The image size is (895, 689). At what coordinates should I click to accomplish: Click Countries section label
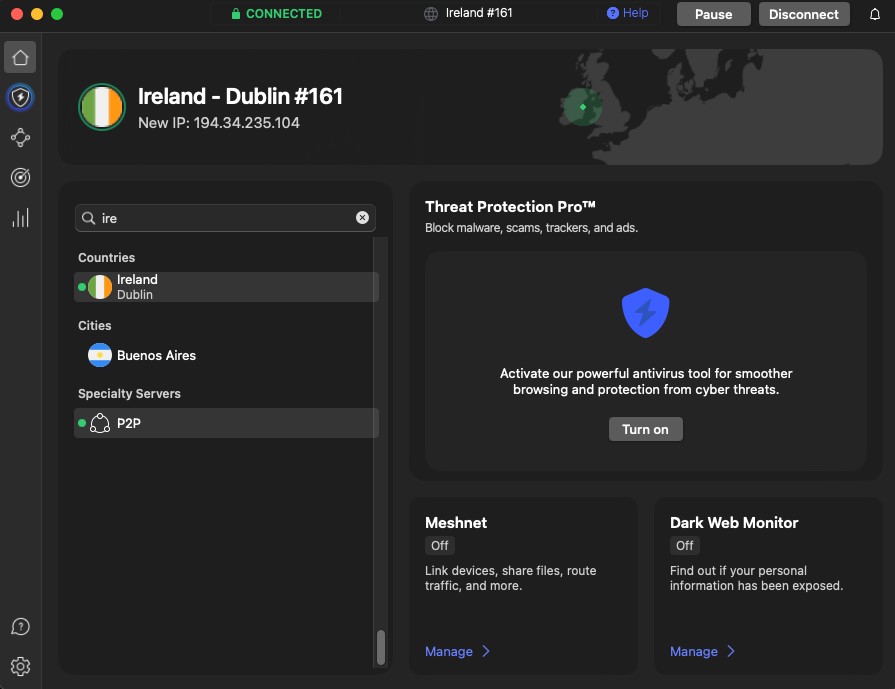click(x=107, y=257)
